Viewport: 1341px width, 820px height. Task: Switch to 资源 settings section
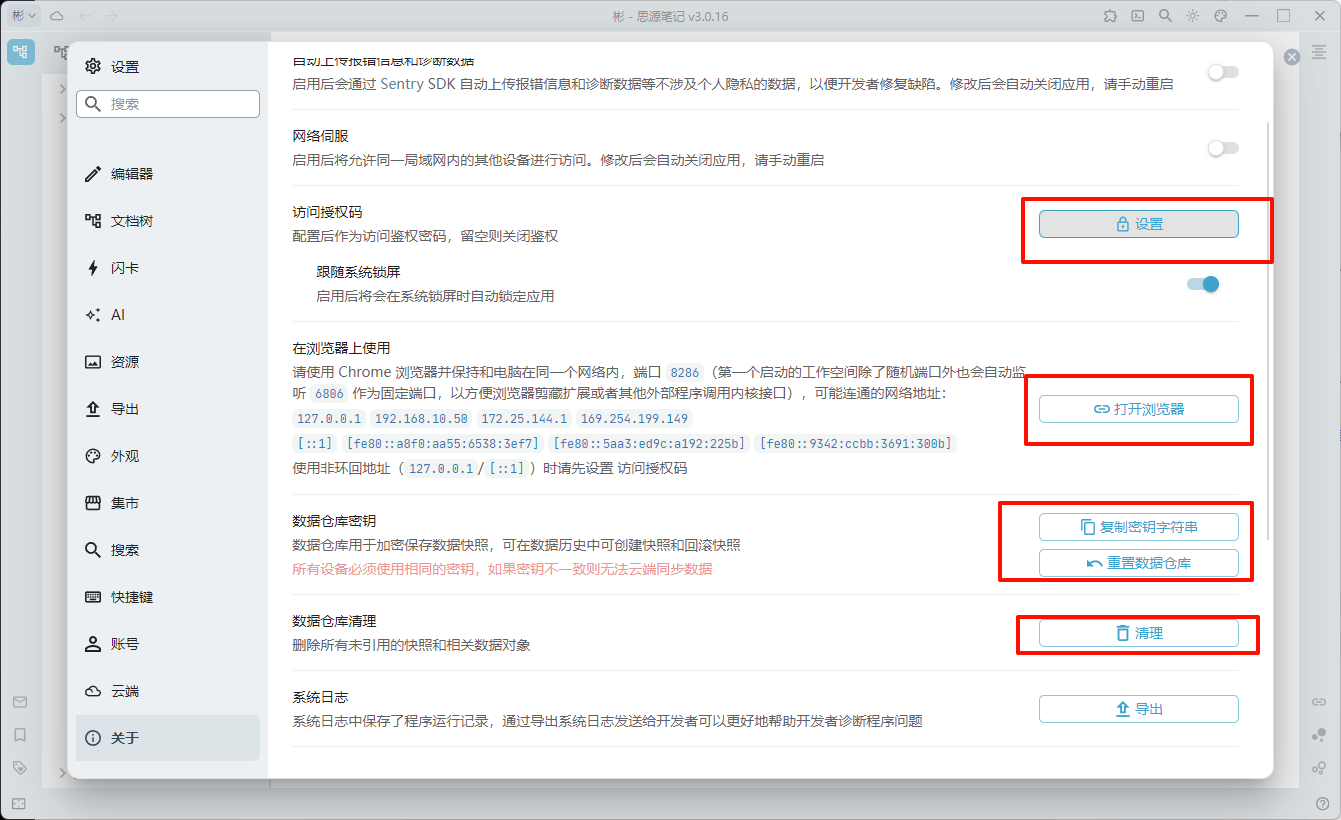pos(168,362)
